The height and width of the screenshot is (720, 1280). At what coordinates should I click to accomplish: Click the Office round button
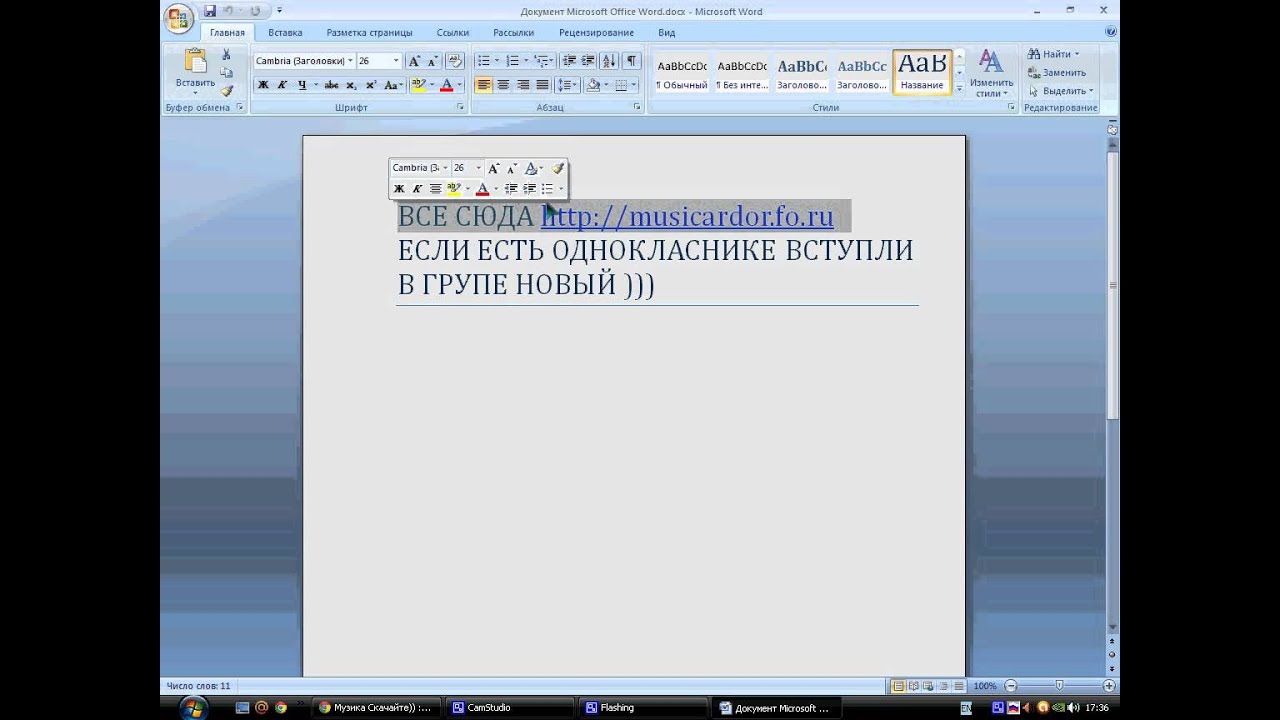coord(180,19)
